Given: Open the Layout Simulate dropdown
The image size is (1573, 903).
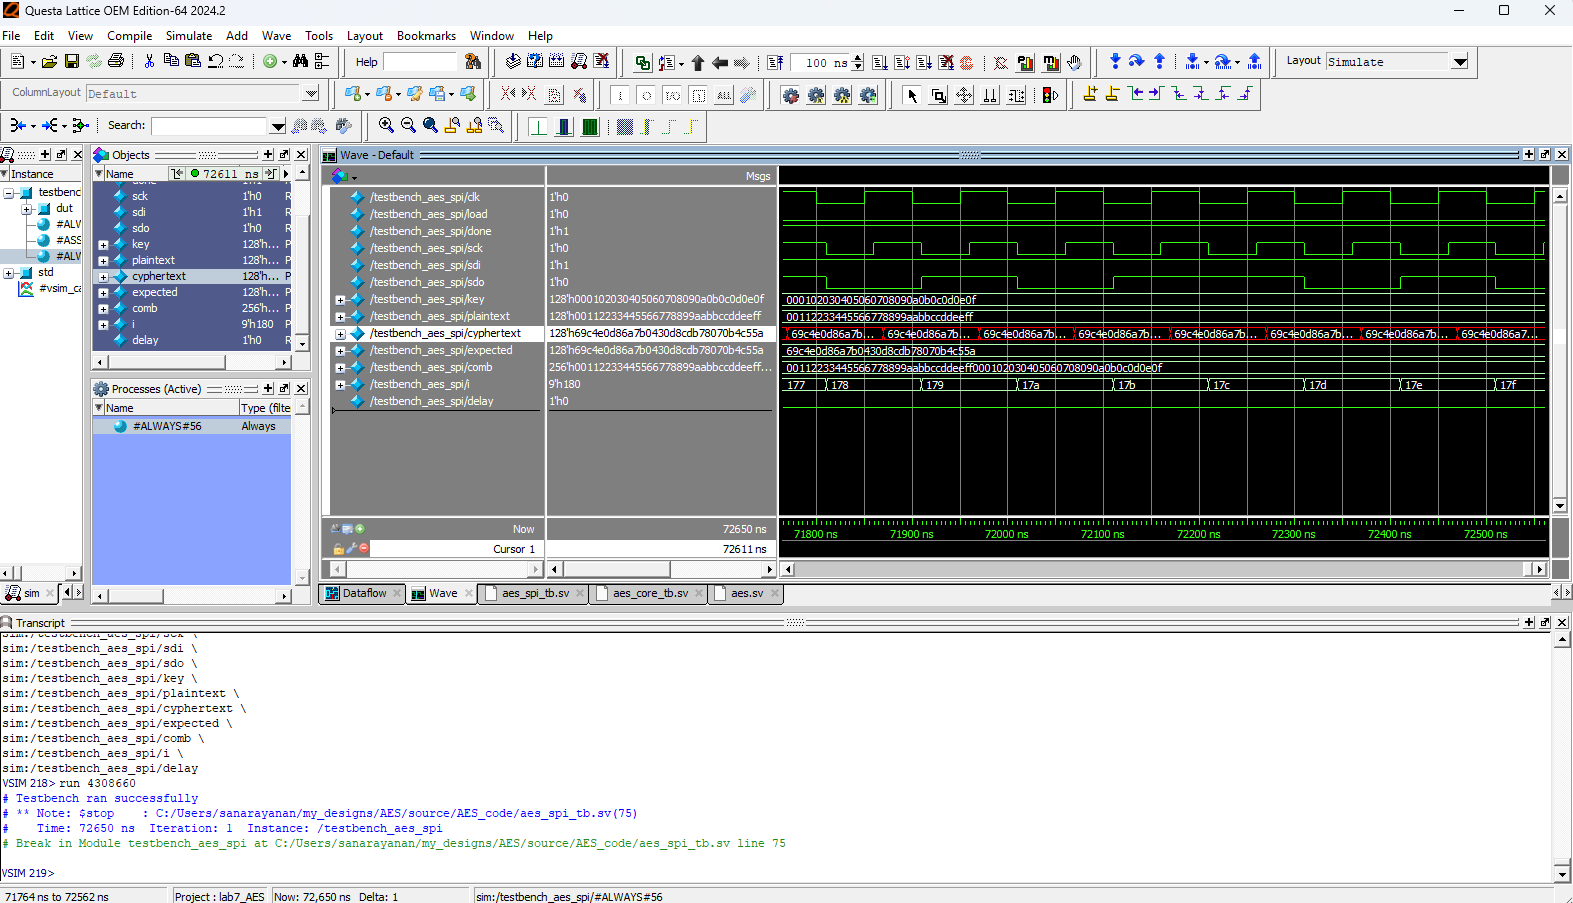Looking at the screenshot, I should click(1460, 62).
